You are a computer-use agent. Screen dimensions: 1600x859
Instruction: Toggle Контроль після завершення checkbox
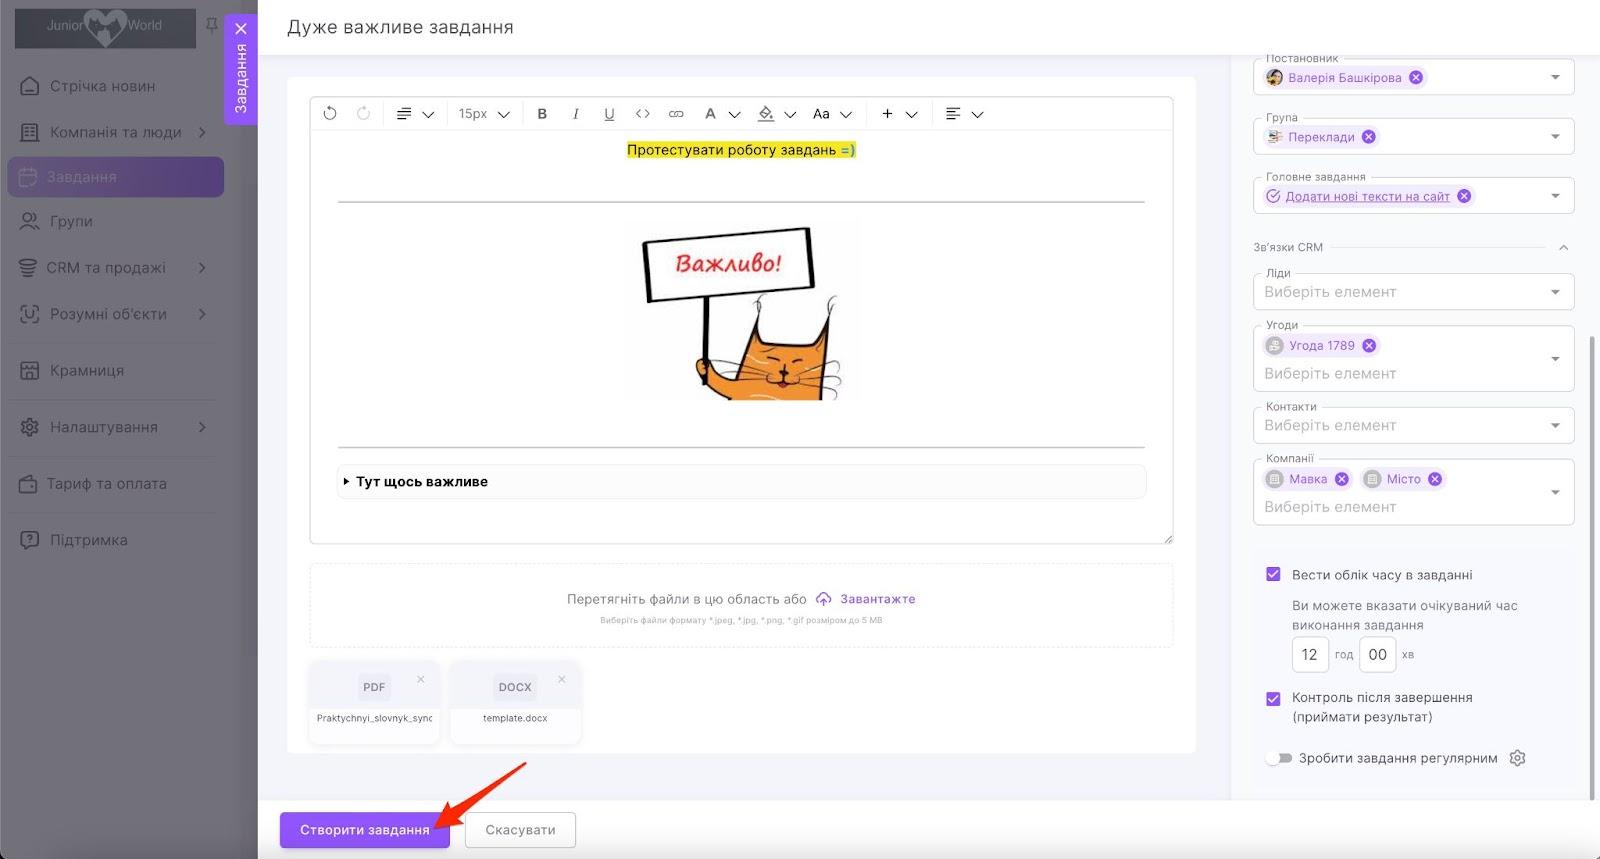click(1273, 699)
